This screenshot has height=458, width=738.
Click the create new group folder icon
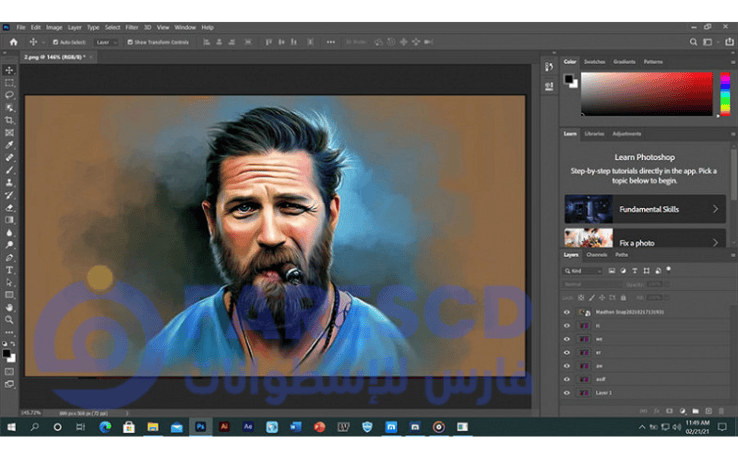coord(695,411)
